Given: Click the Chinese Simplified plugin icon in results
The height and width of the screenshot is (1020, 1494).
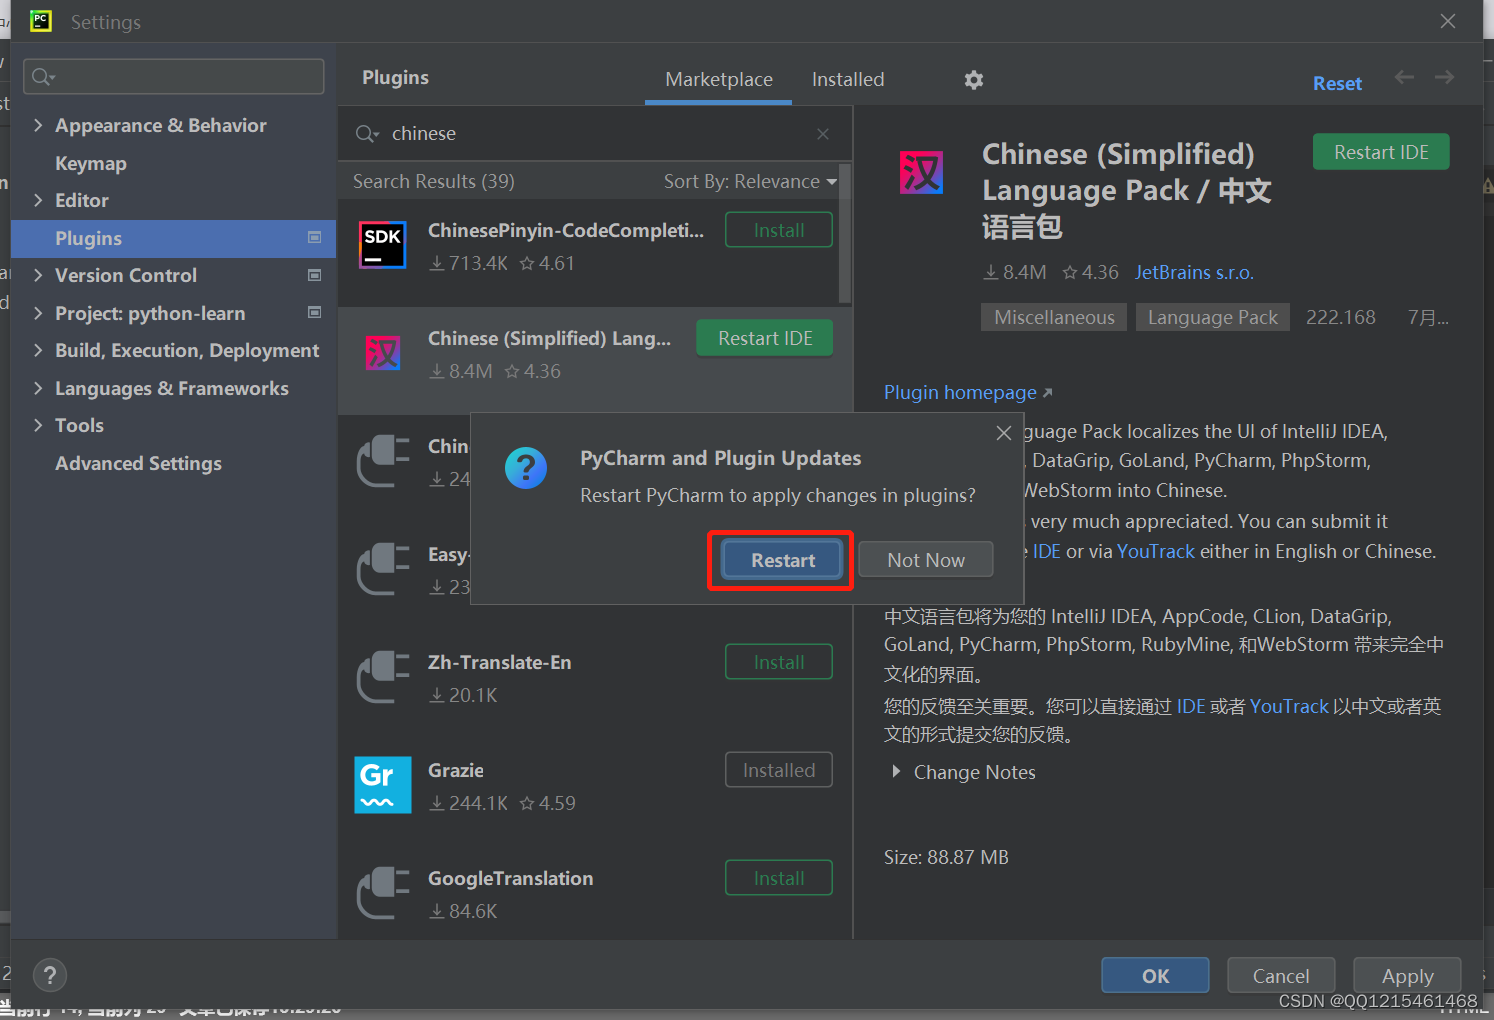Looking at the screenshot, I should (x=383, y=353).
